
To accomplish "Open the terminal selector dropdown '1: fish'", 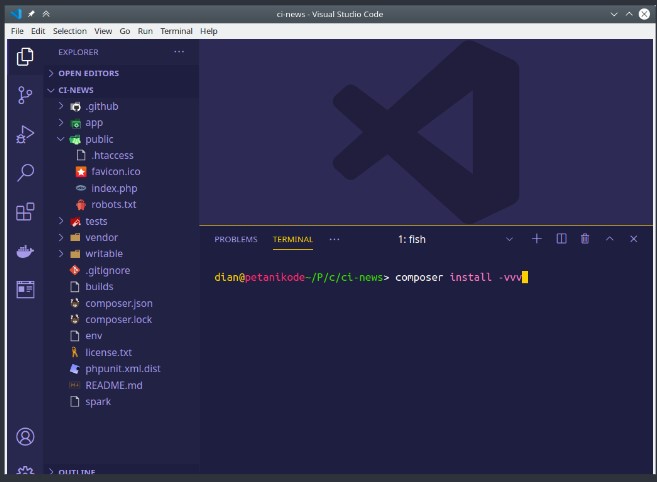I will (455, 239).
